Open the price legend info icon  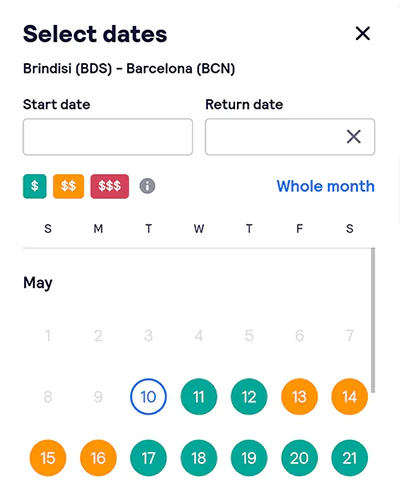[147, 186]
